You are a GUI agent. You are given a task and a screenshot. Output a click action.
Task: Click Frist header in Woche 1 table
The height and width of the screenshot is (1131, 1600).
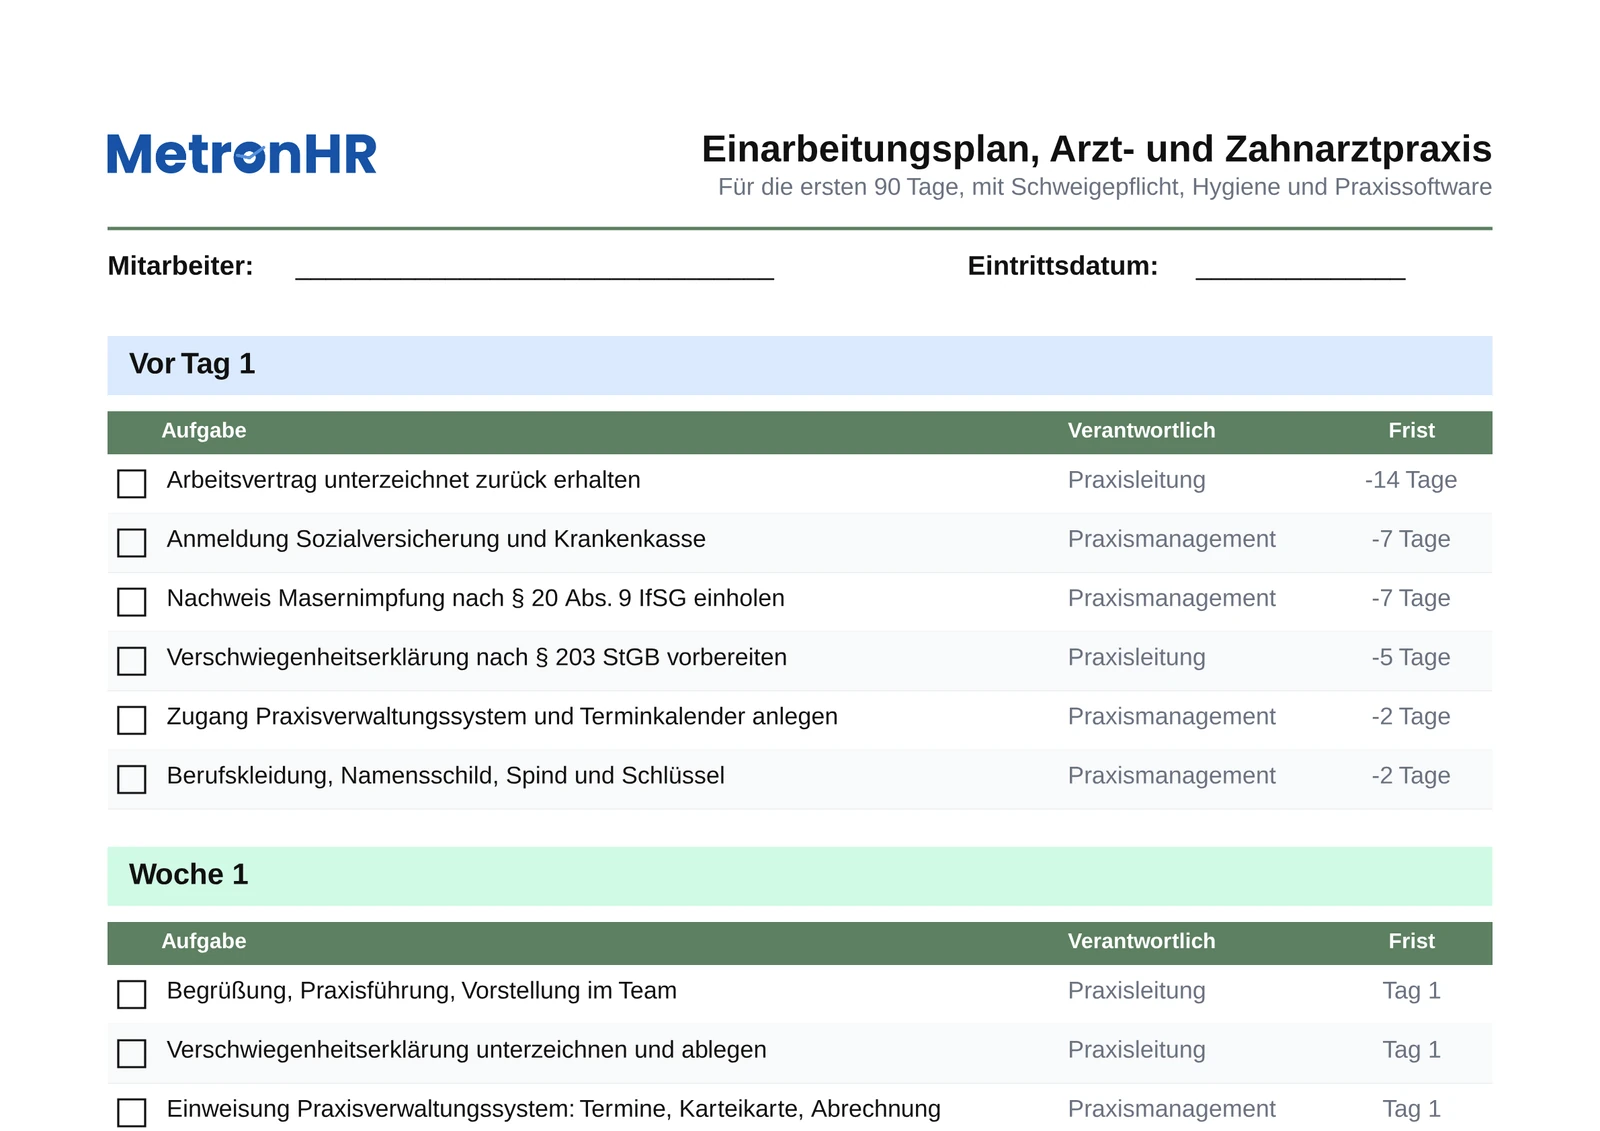[x=1411, y=942]
